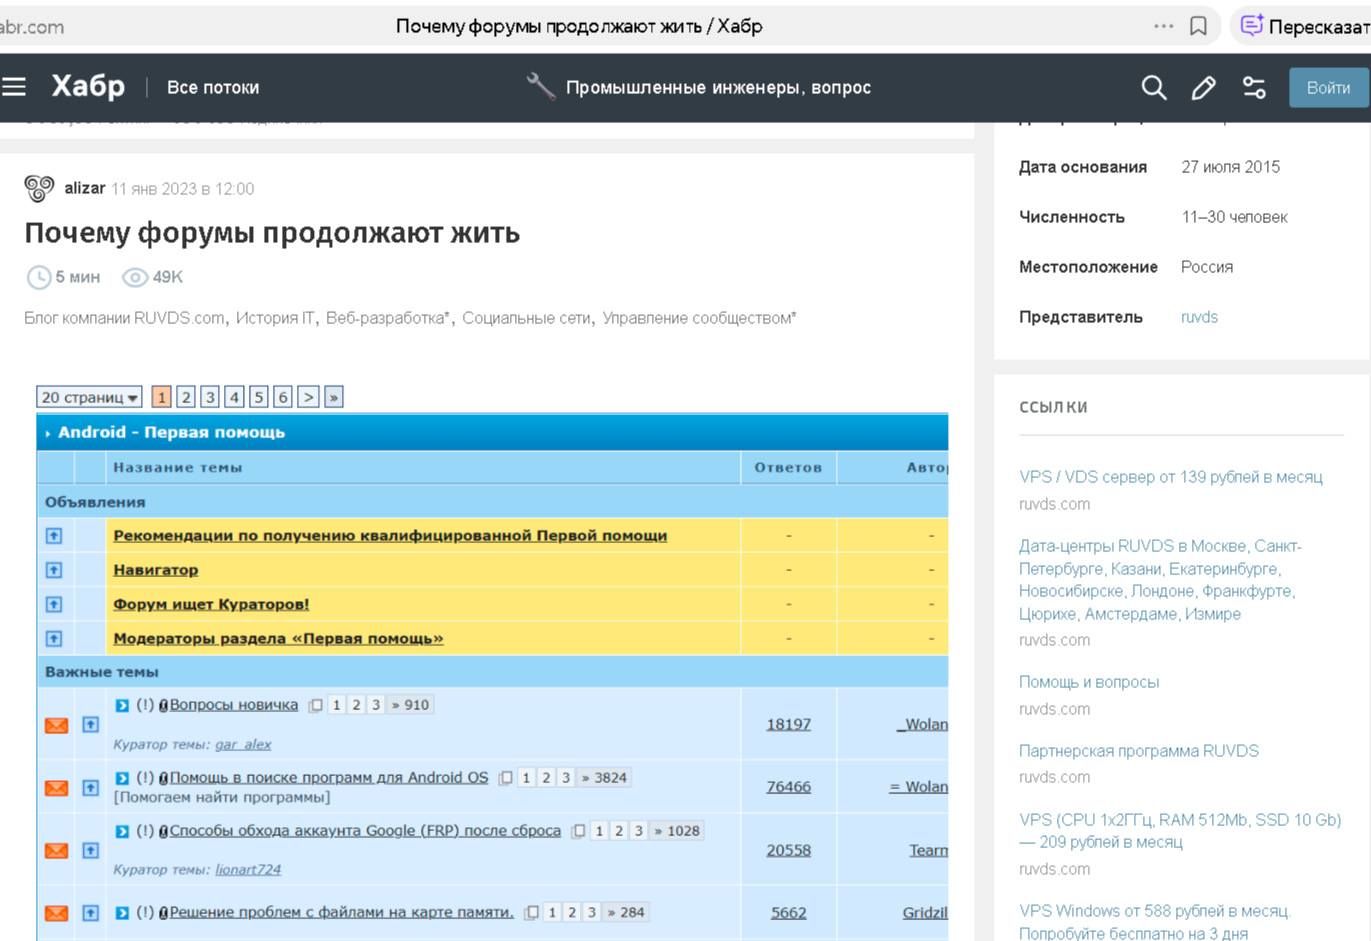Viewport: 1371px width, 941px height.
Task: Open curator profile gar_alex
Action: coord(243,744)
